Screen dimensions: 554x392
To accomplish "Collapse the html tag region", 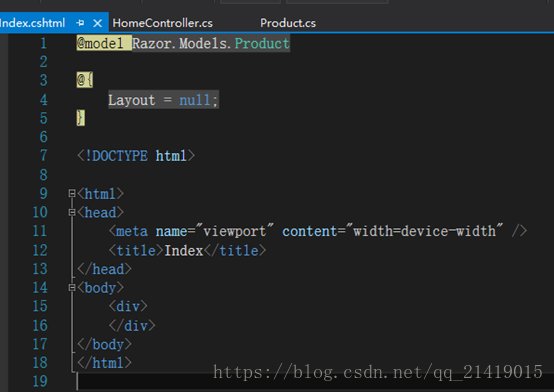I will tap(72, 193).
